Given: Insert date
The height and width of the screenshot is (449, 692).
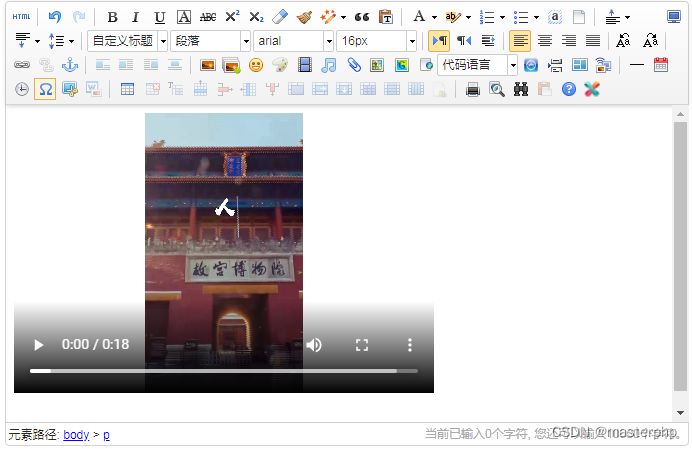Looking at the screenshot, I should (x=661, y=65).
